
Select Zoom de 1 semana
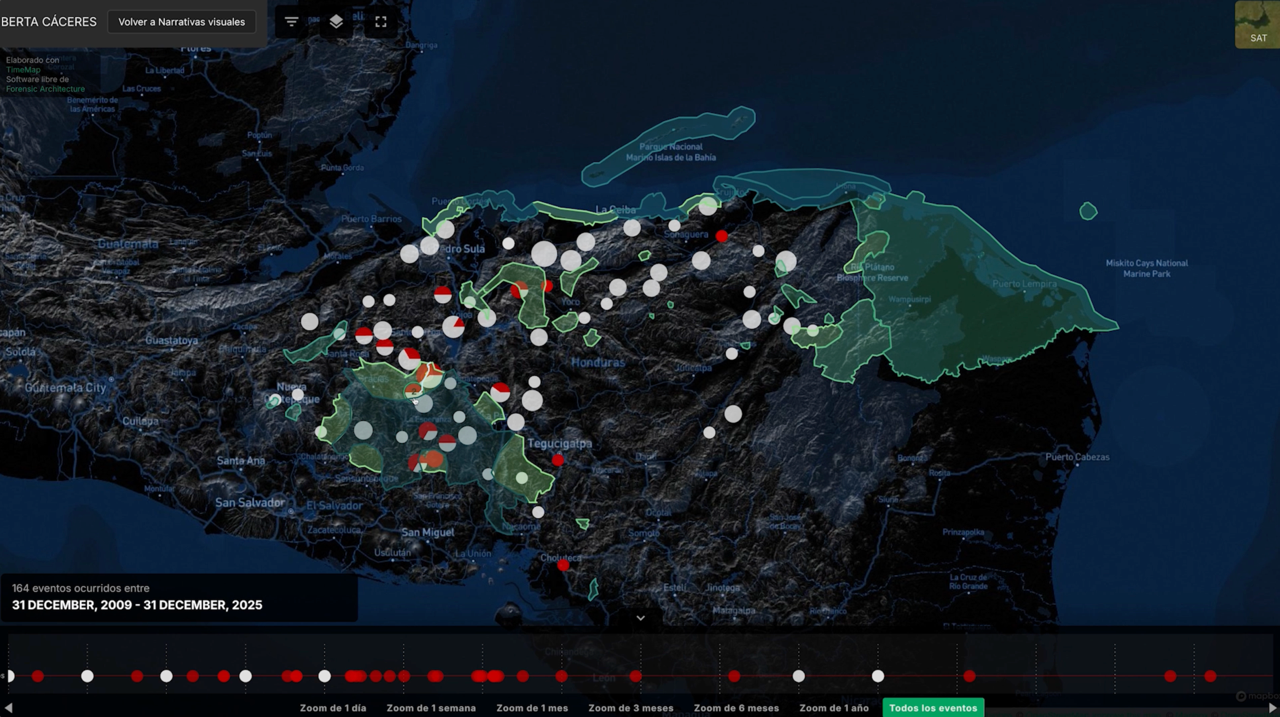click(x=431, y=708)
